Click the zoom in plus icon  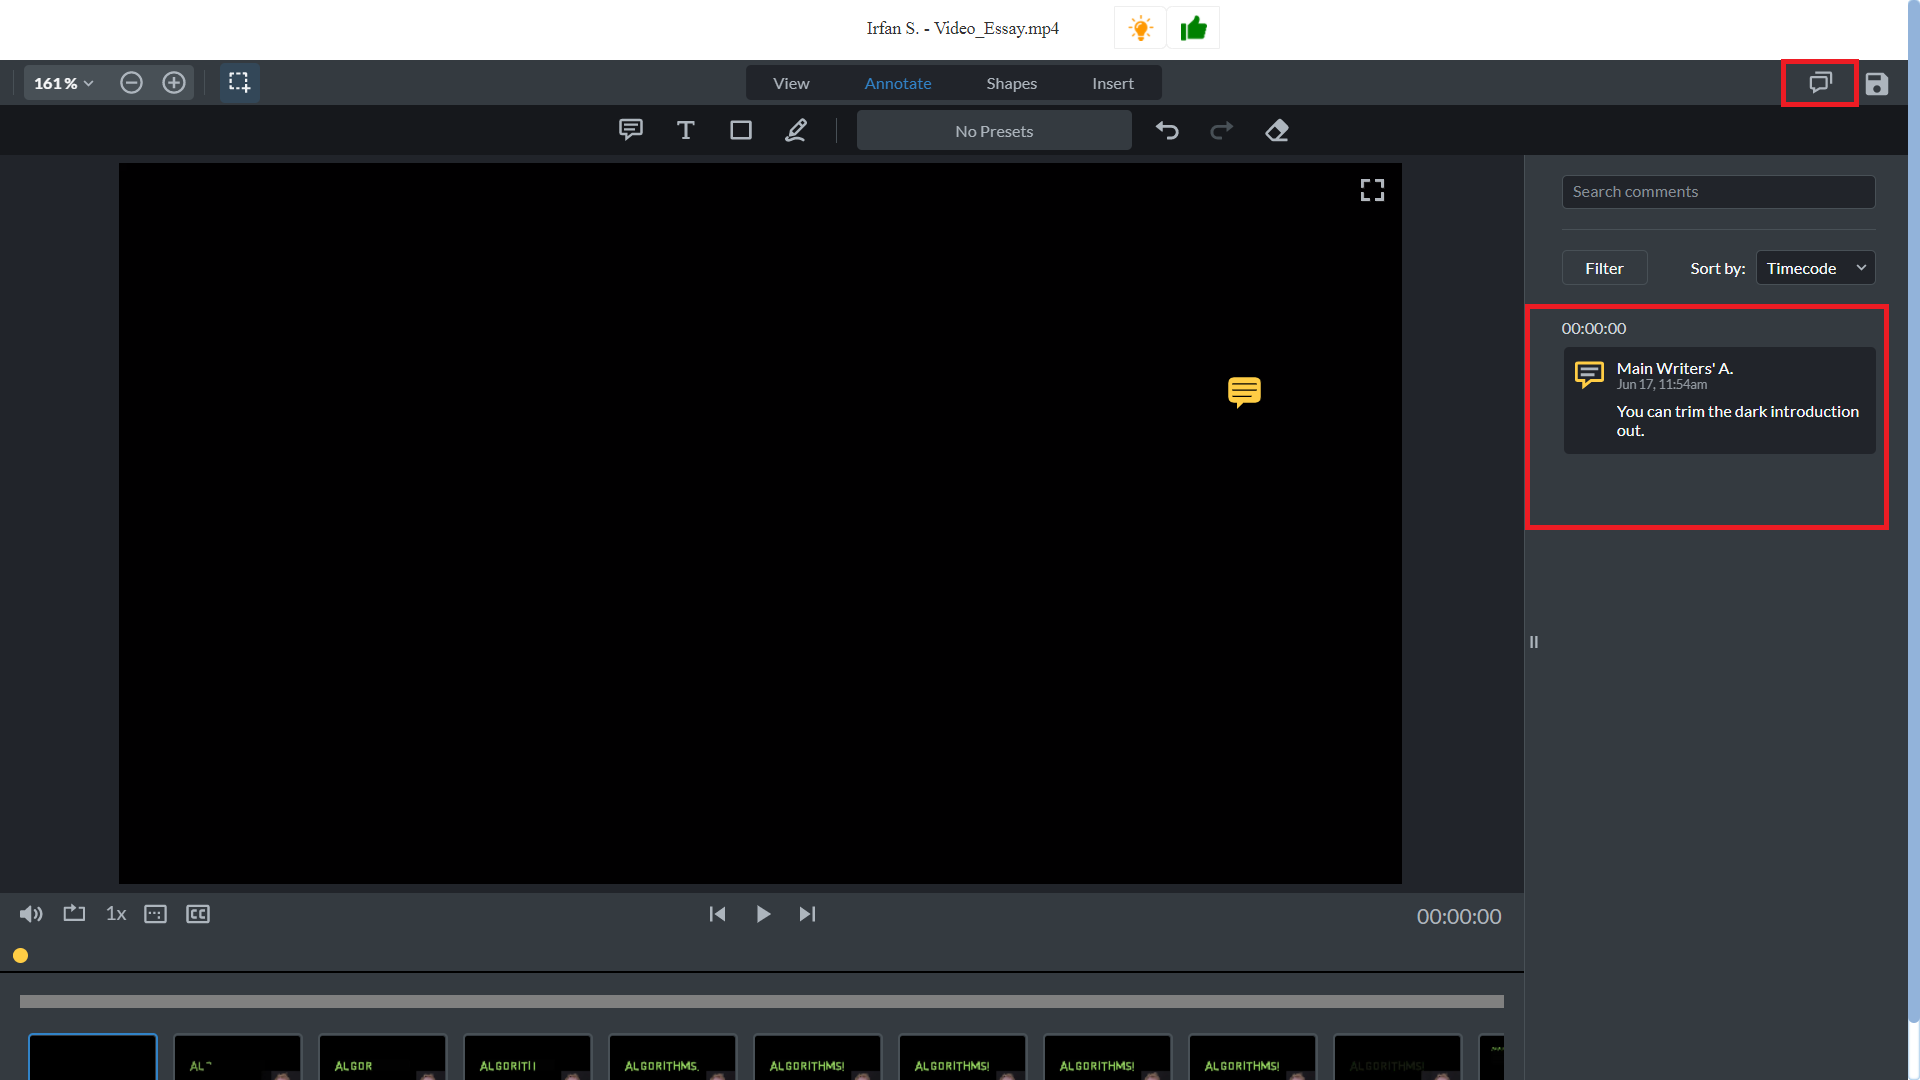174,83
